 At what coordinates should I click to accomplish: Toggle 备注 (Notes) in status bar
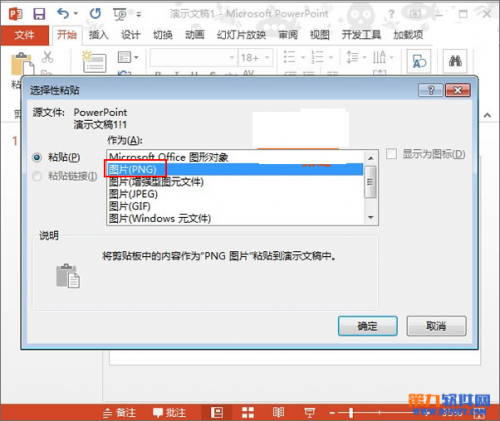coord(119,413)
